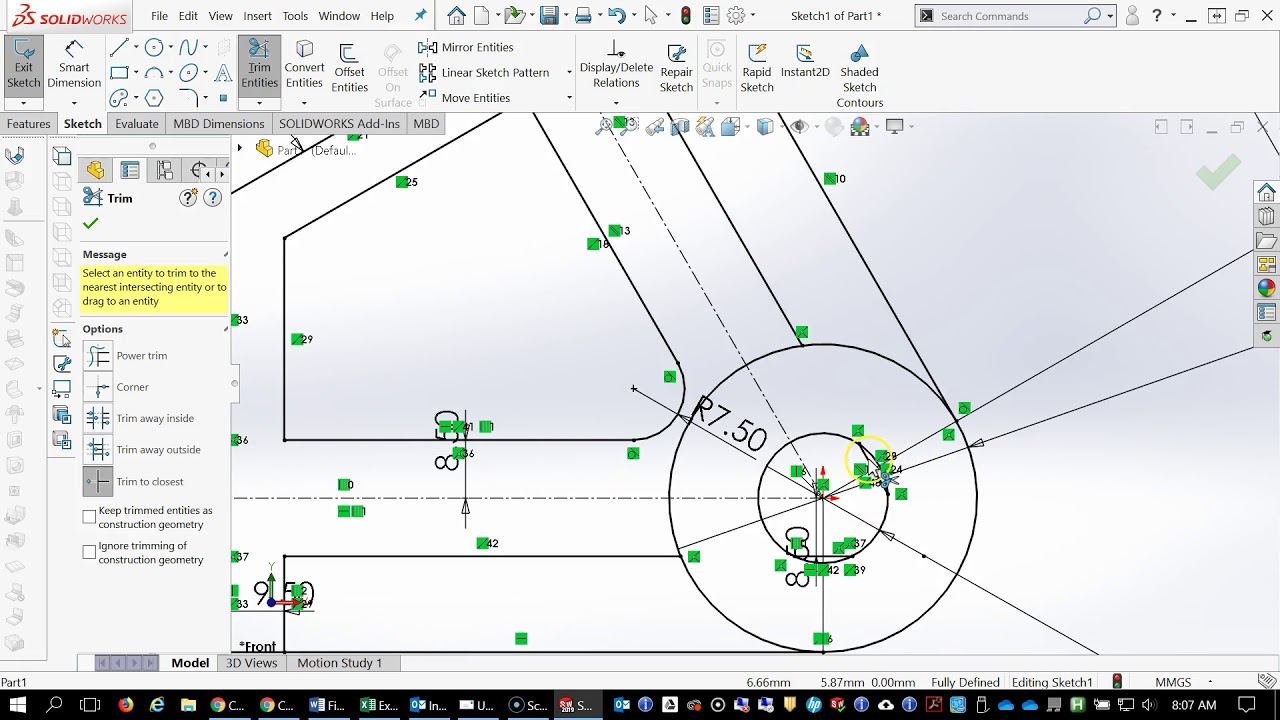
Task: Click the Windows Start button
Action: coord(19,705)
